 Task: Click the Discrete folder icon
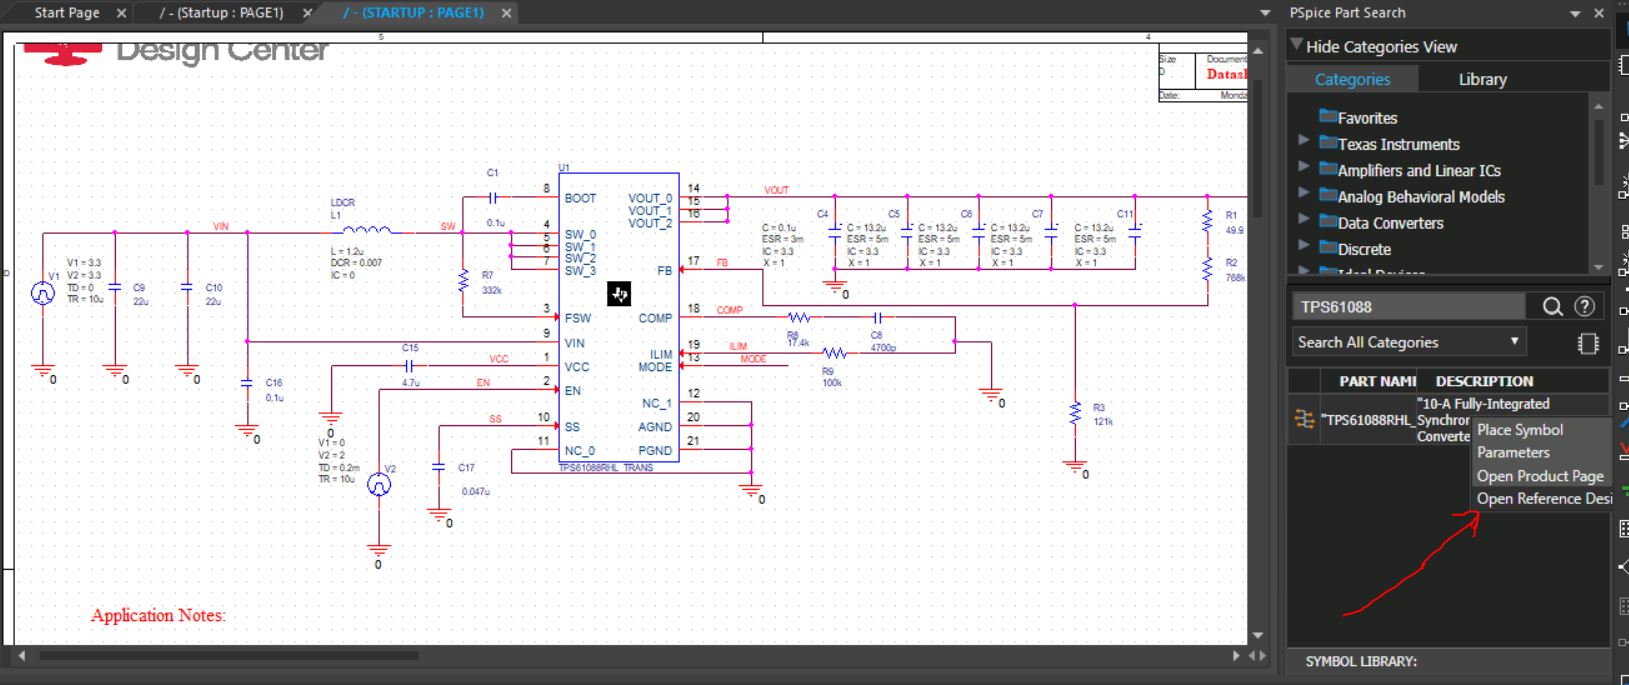tap(1328, 248)
